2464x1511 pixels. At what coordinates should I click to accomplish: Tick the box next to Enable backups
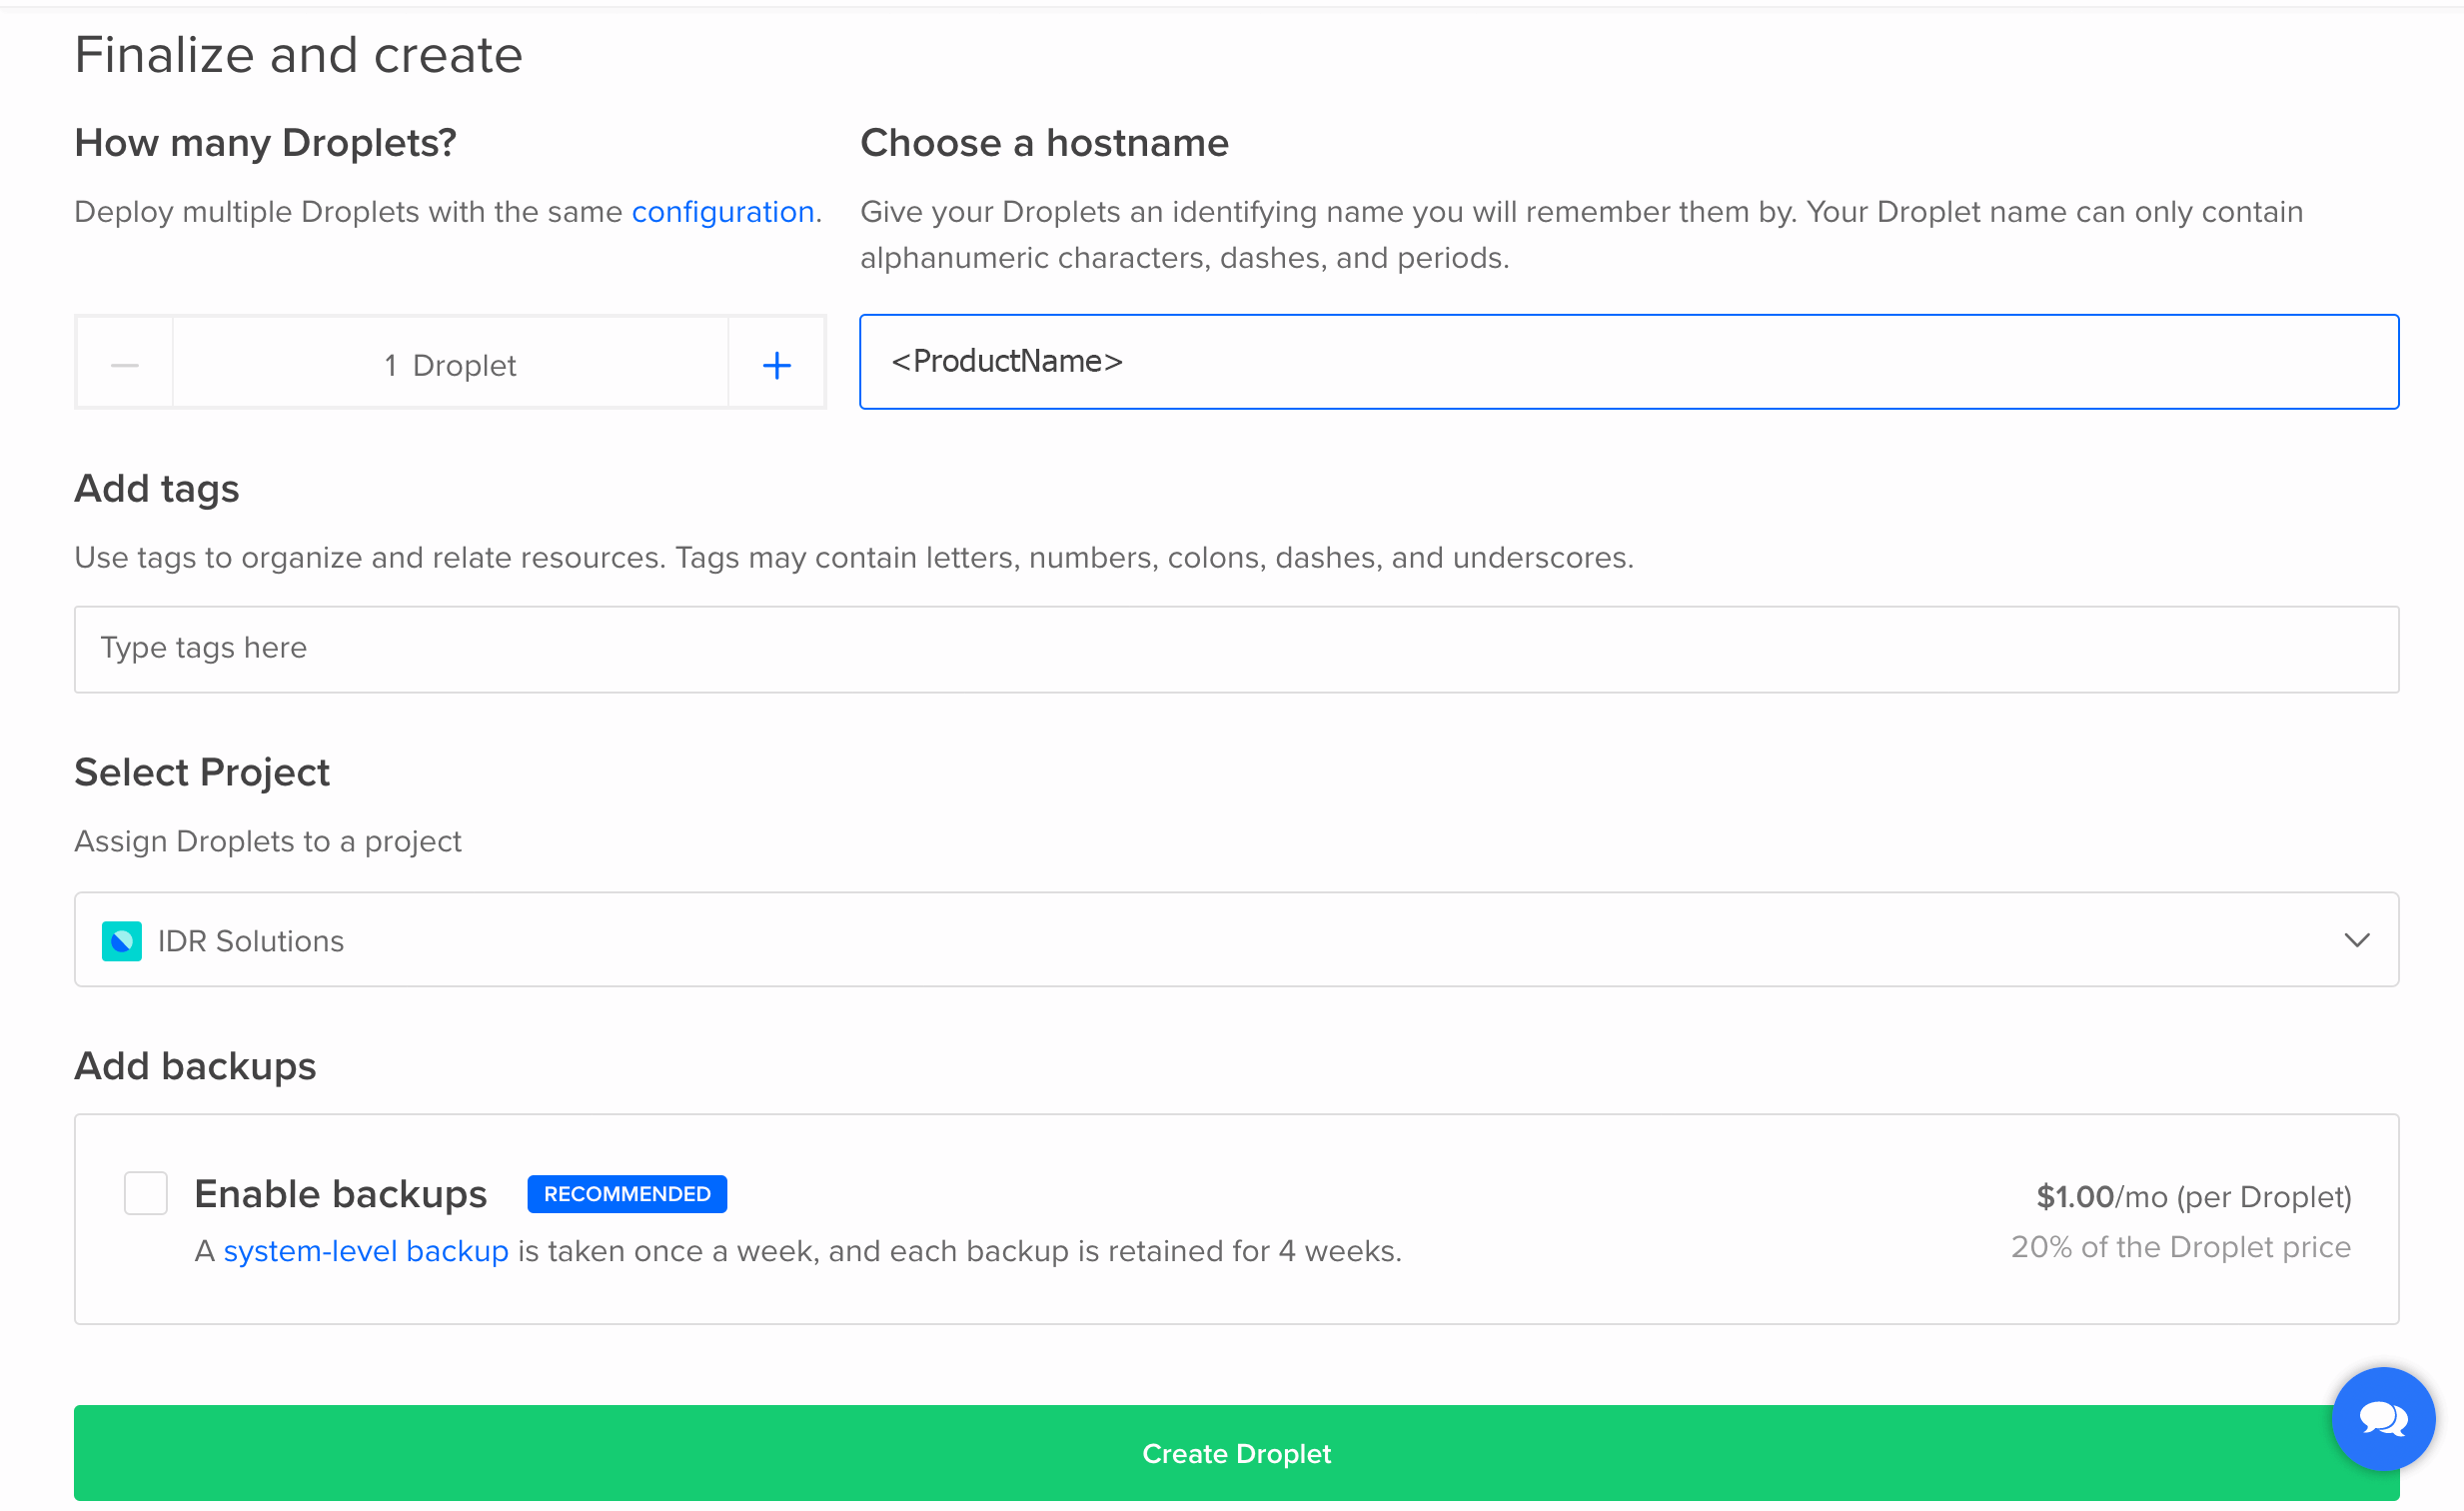(x=145, y=1193)
